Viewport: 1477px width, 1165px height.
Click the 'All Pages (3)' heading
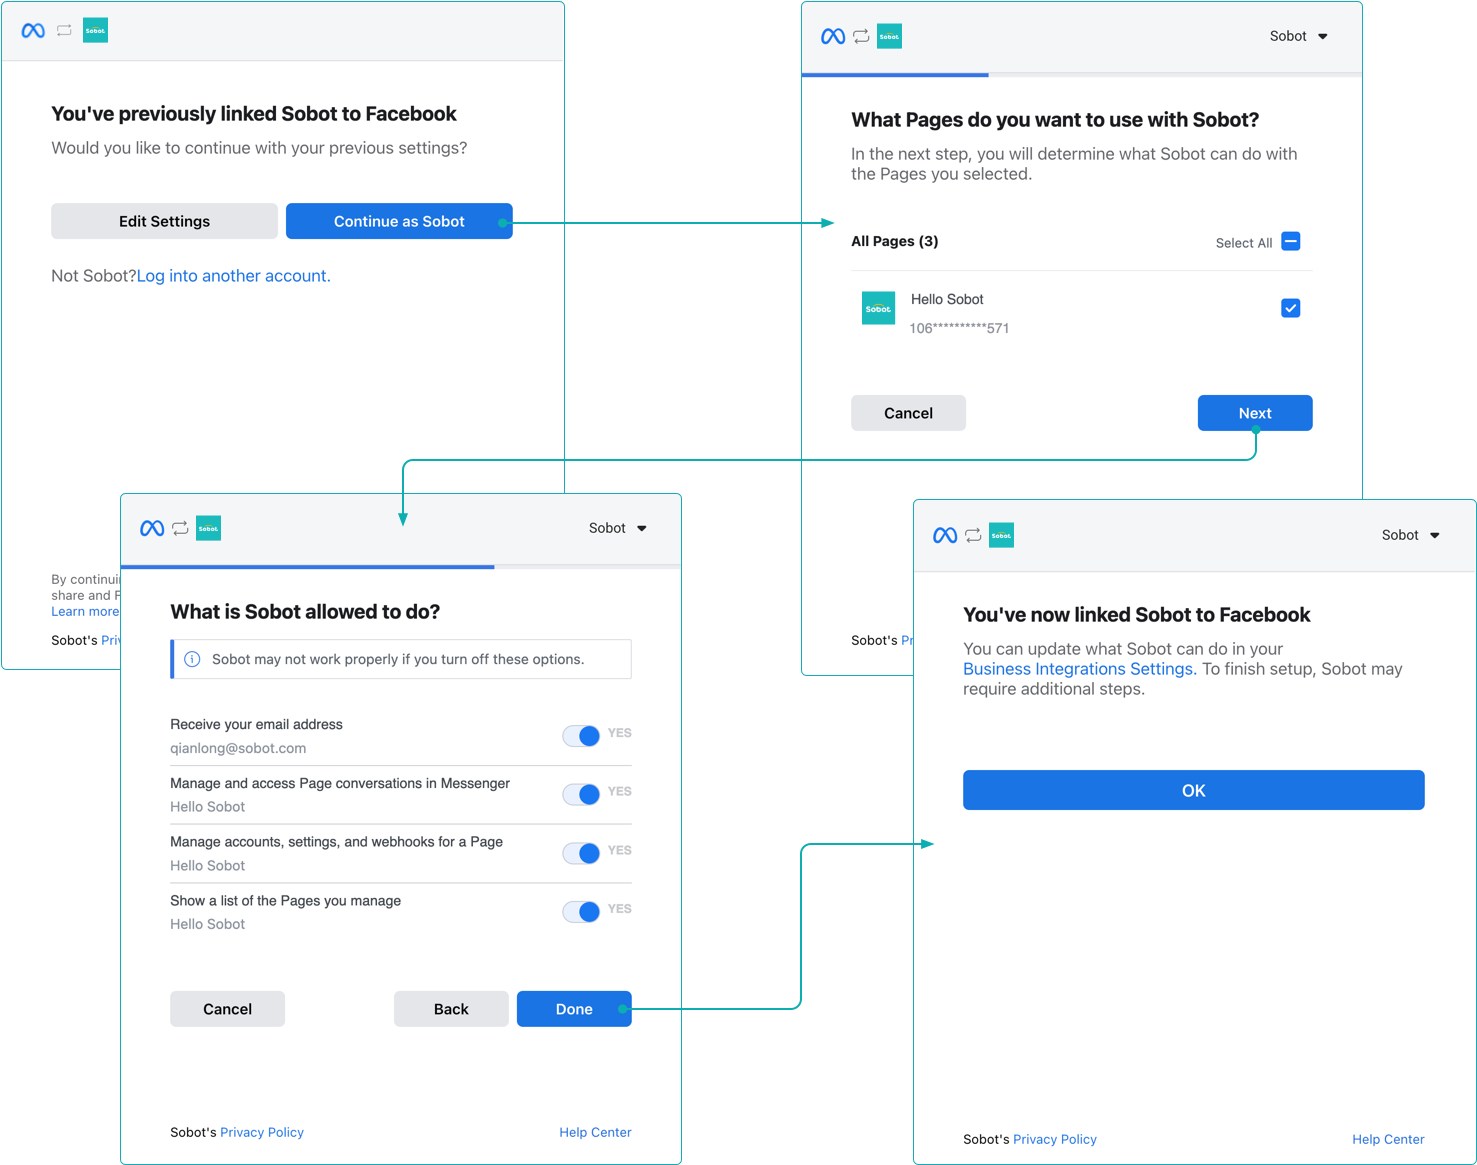pos(894,241)
